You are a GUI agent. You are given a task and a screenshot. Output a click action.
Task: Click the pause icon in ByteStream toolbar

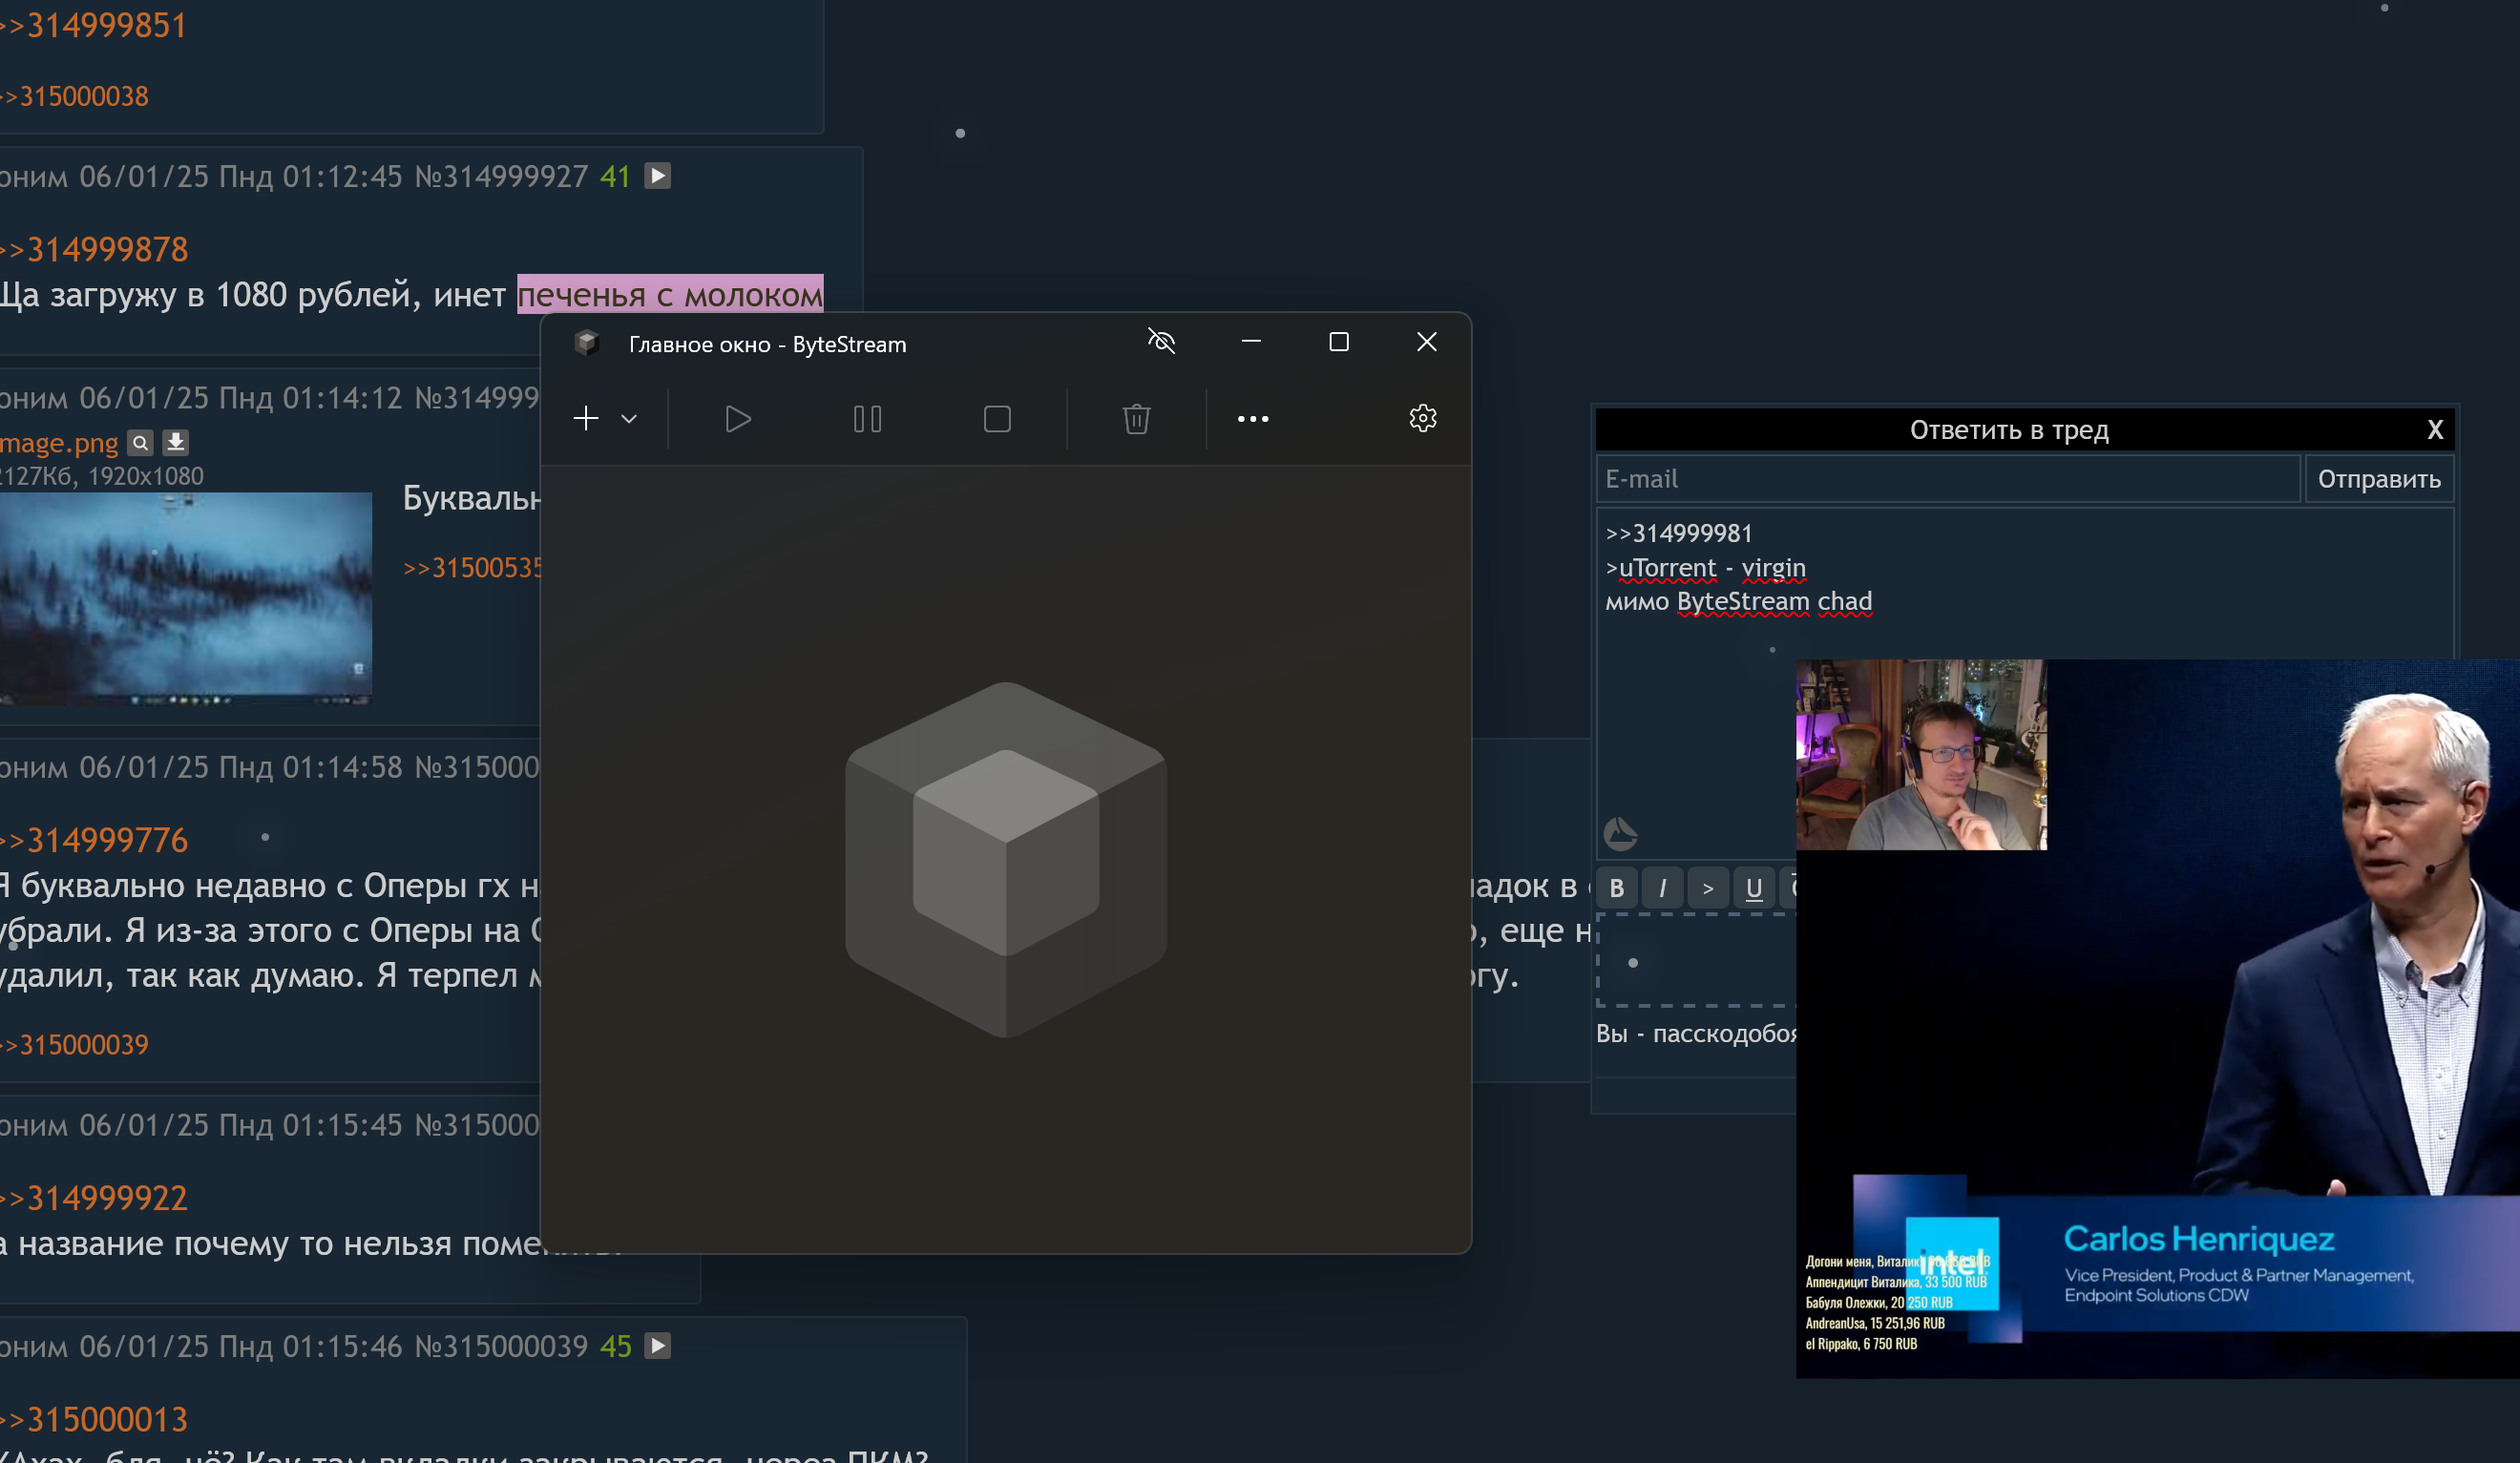point(867,419)
